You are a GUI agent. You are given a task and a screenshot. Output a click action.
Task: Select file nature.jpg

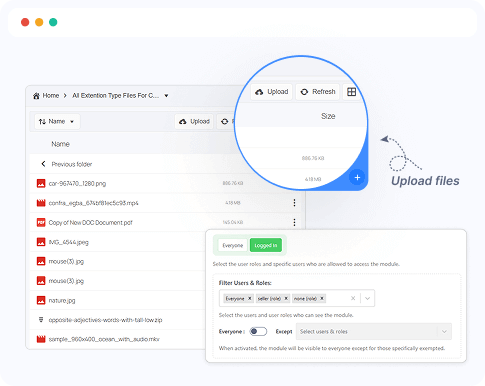[x=62, y=301]
